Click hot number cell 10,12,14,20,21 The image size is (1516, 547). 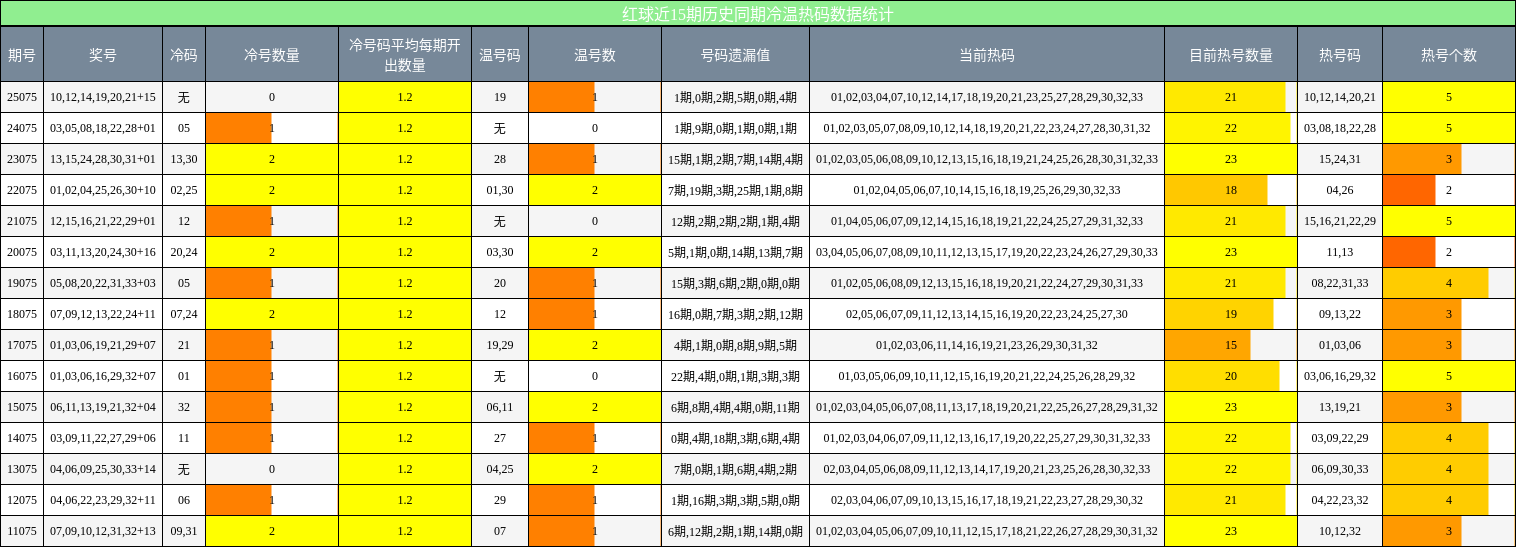point(1340,97)
